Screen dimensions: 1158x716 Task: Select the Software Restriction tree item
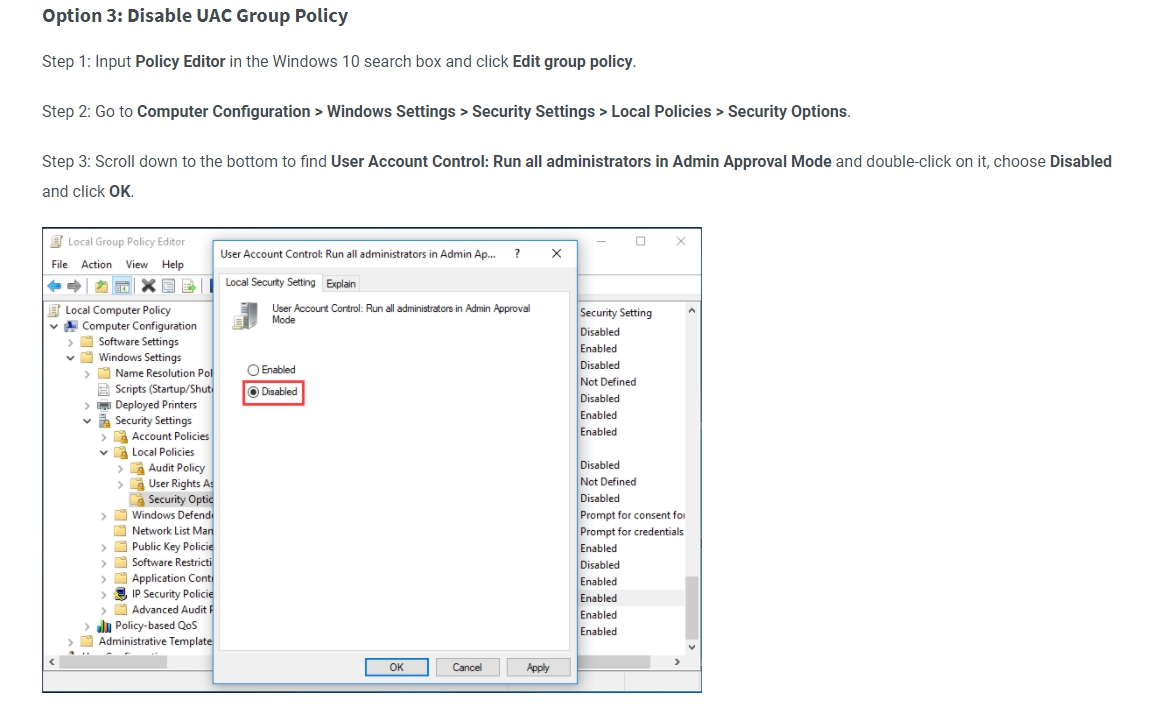point(171,562)
